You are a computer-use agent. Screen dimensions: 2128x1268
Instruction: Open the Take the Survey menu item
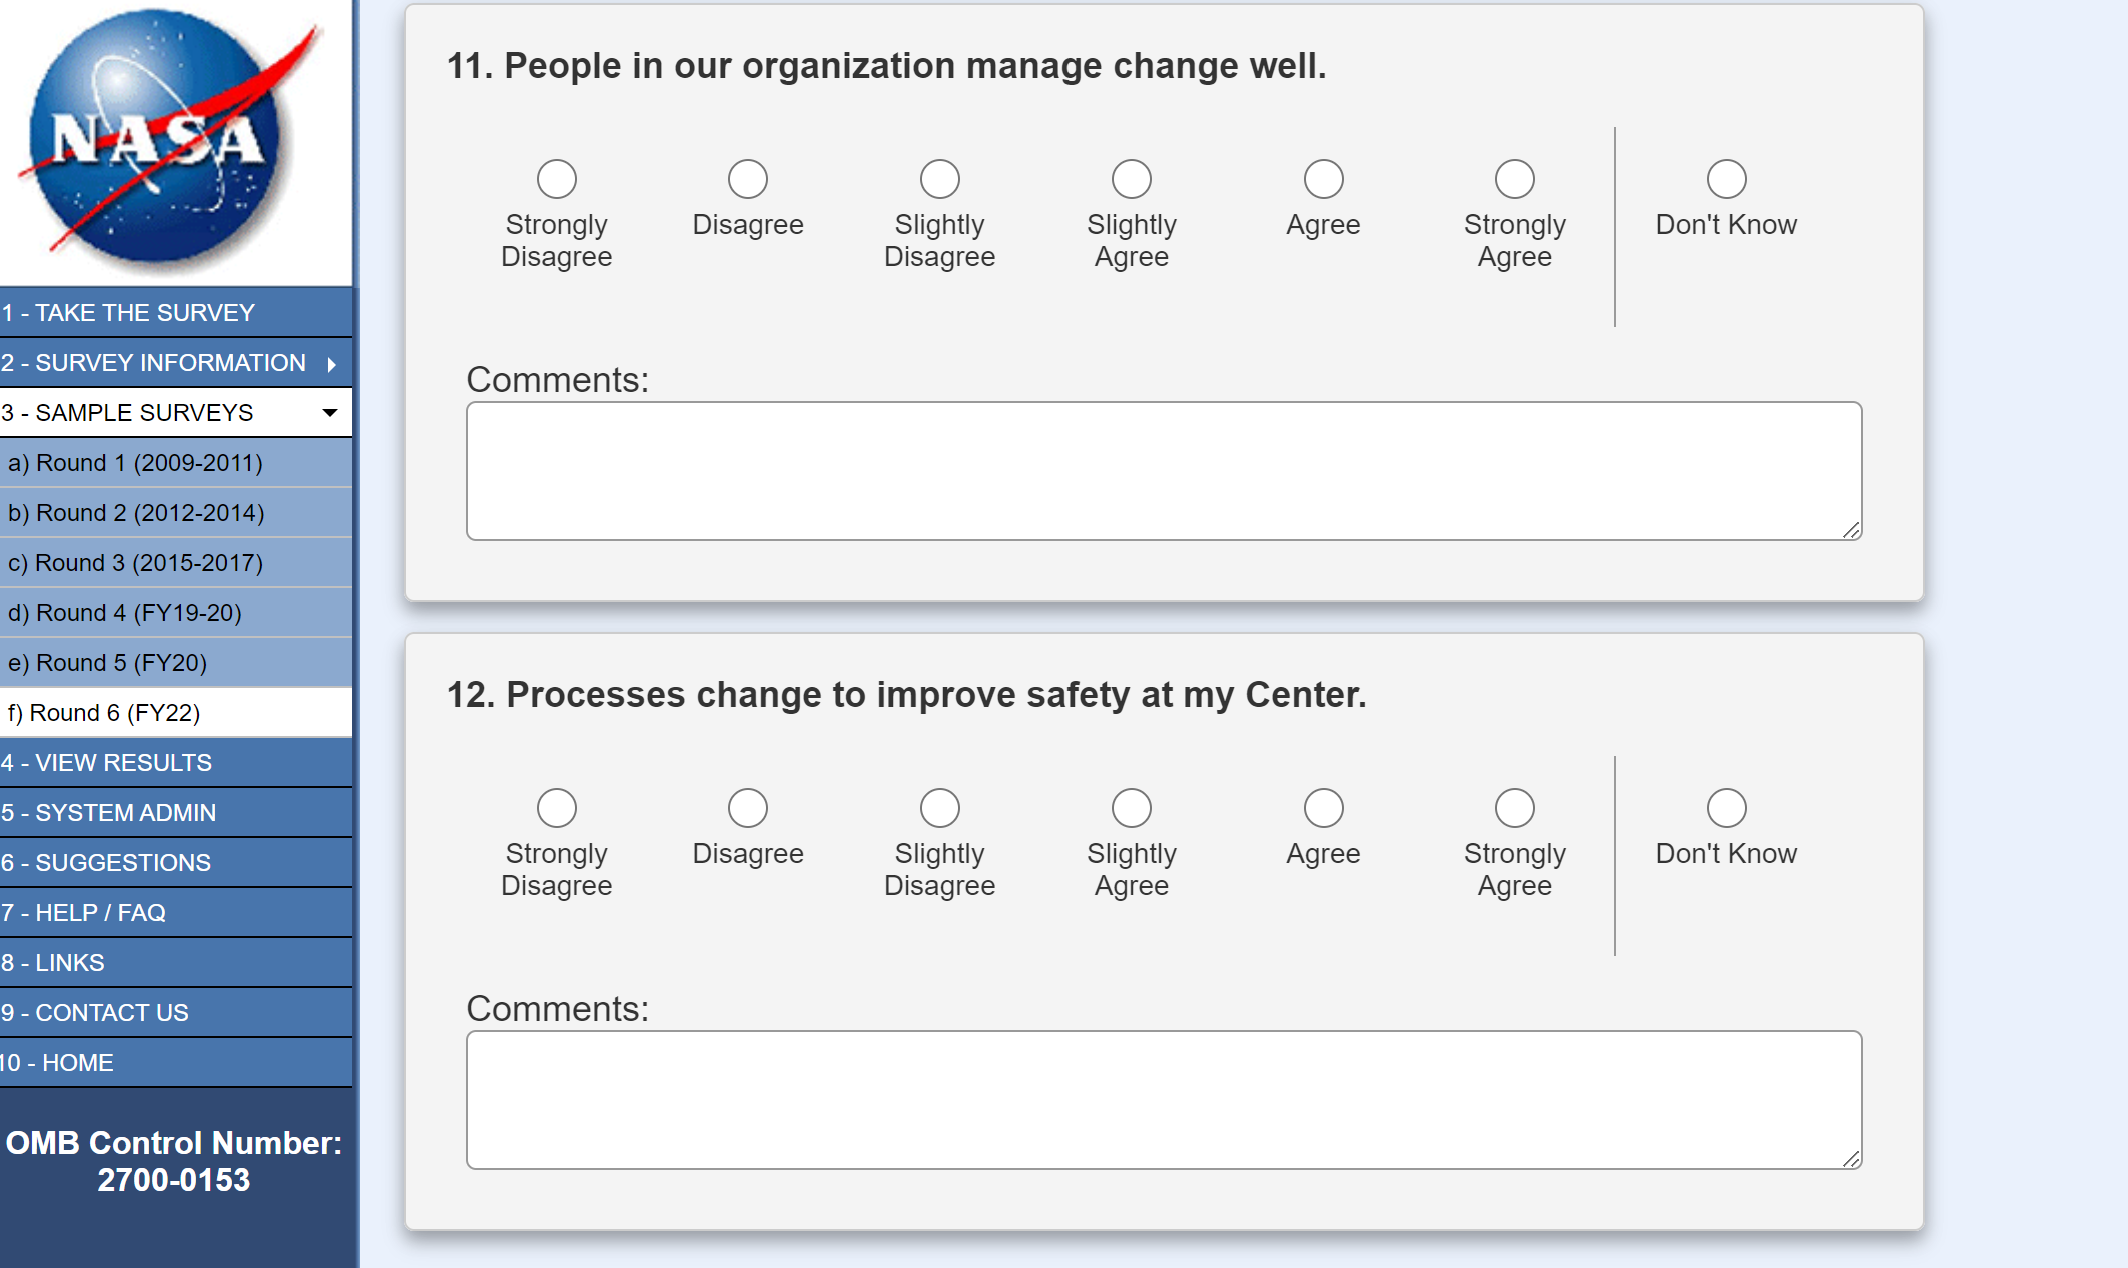coord(128,313)
